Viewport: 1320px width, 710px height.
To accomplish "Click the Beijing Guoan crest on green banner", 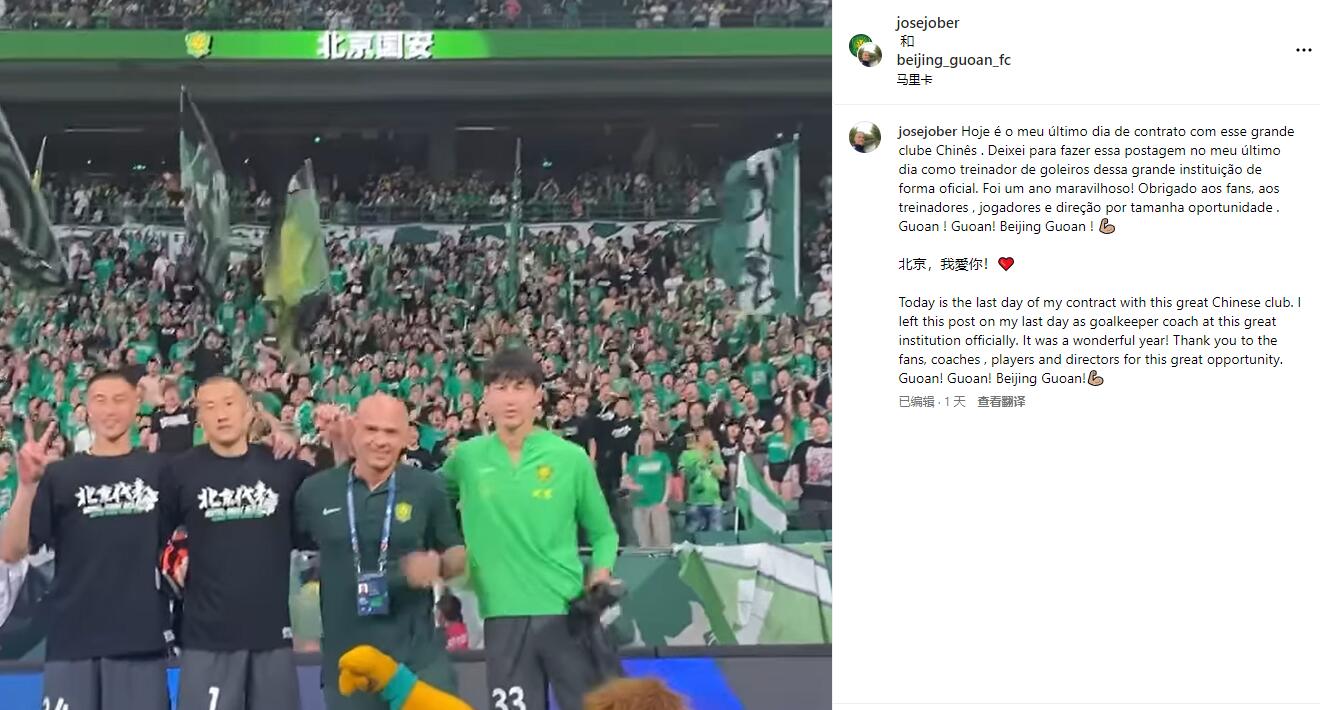I will 198,45.
